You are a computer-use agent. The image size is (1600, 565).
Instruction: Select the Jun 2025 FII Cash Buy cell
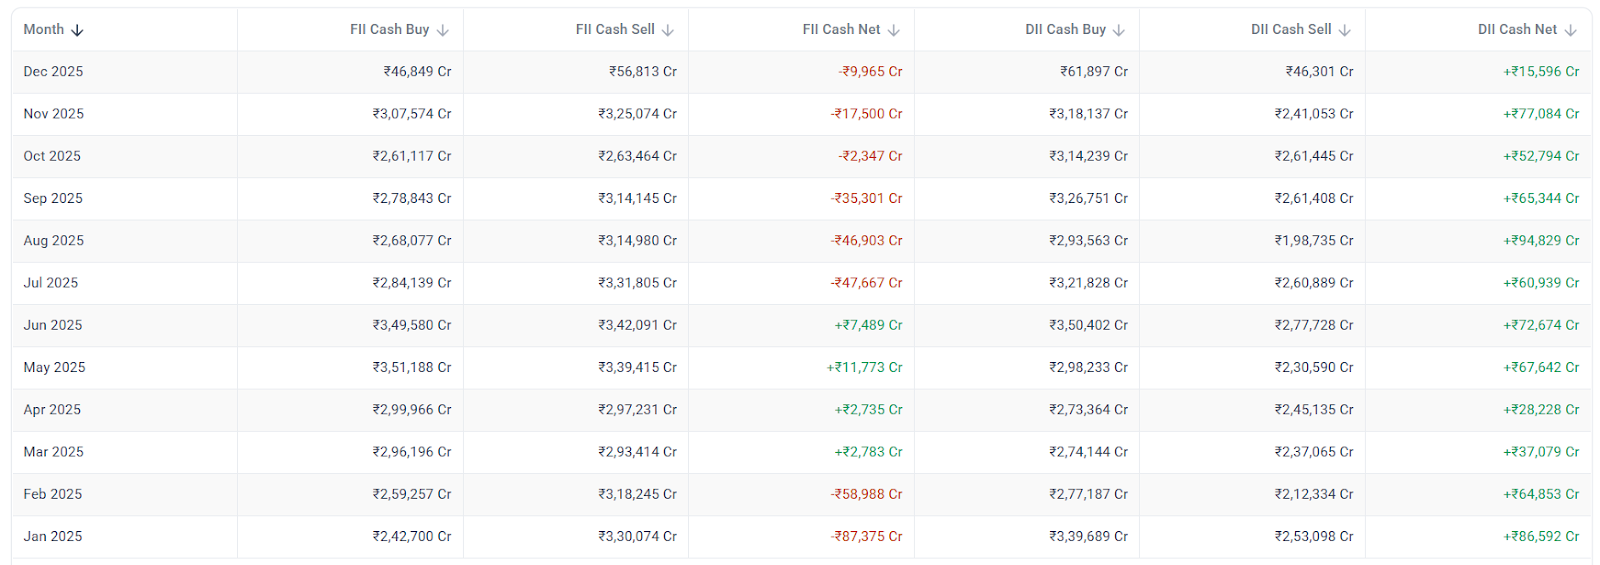pos(412,326)
